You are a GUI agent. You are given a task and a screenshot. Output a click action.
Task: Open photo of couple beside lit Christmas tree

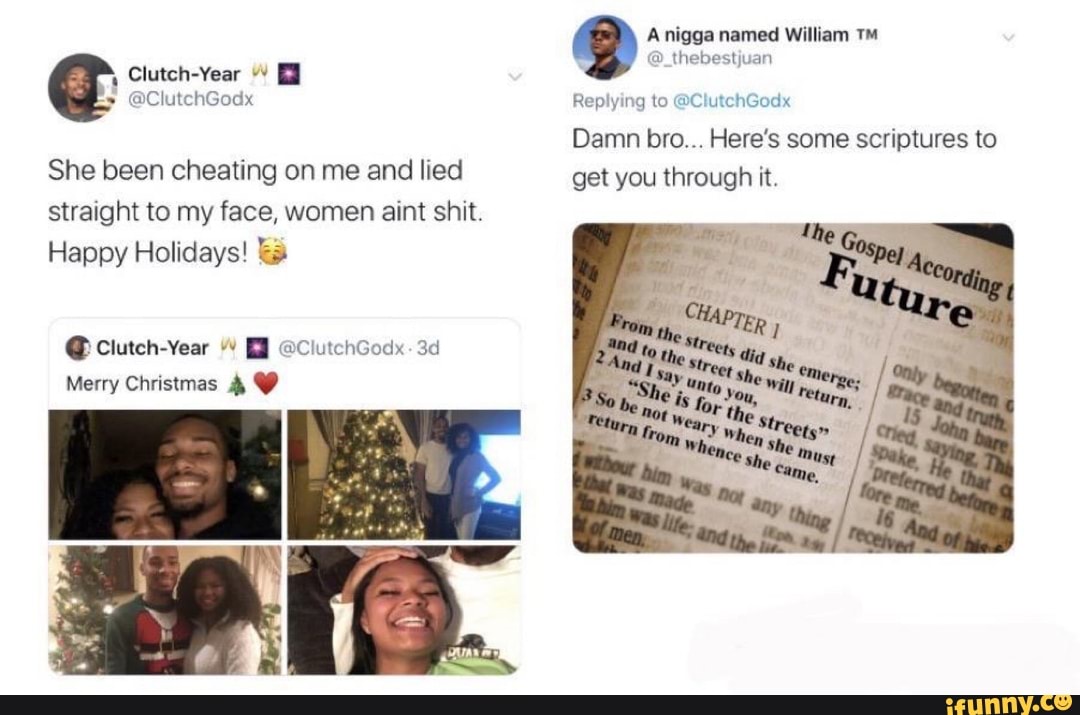404,474
